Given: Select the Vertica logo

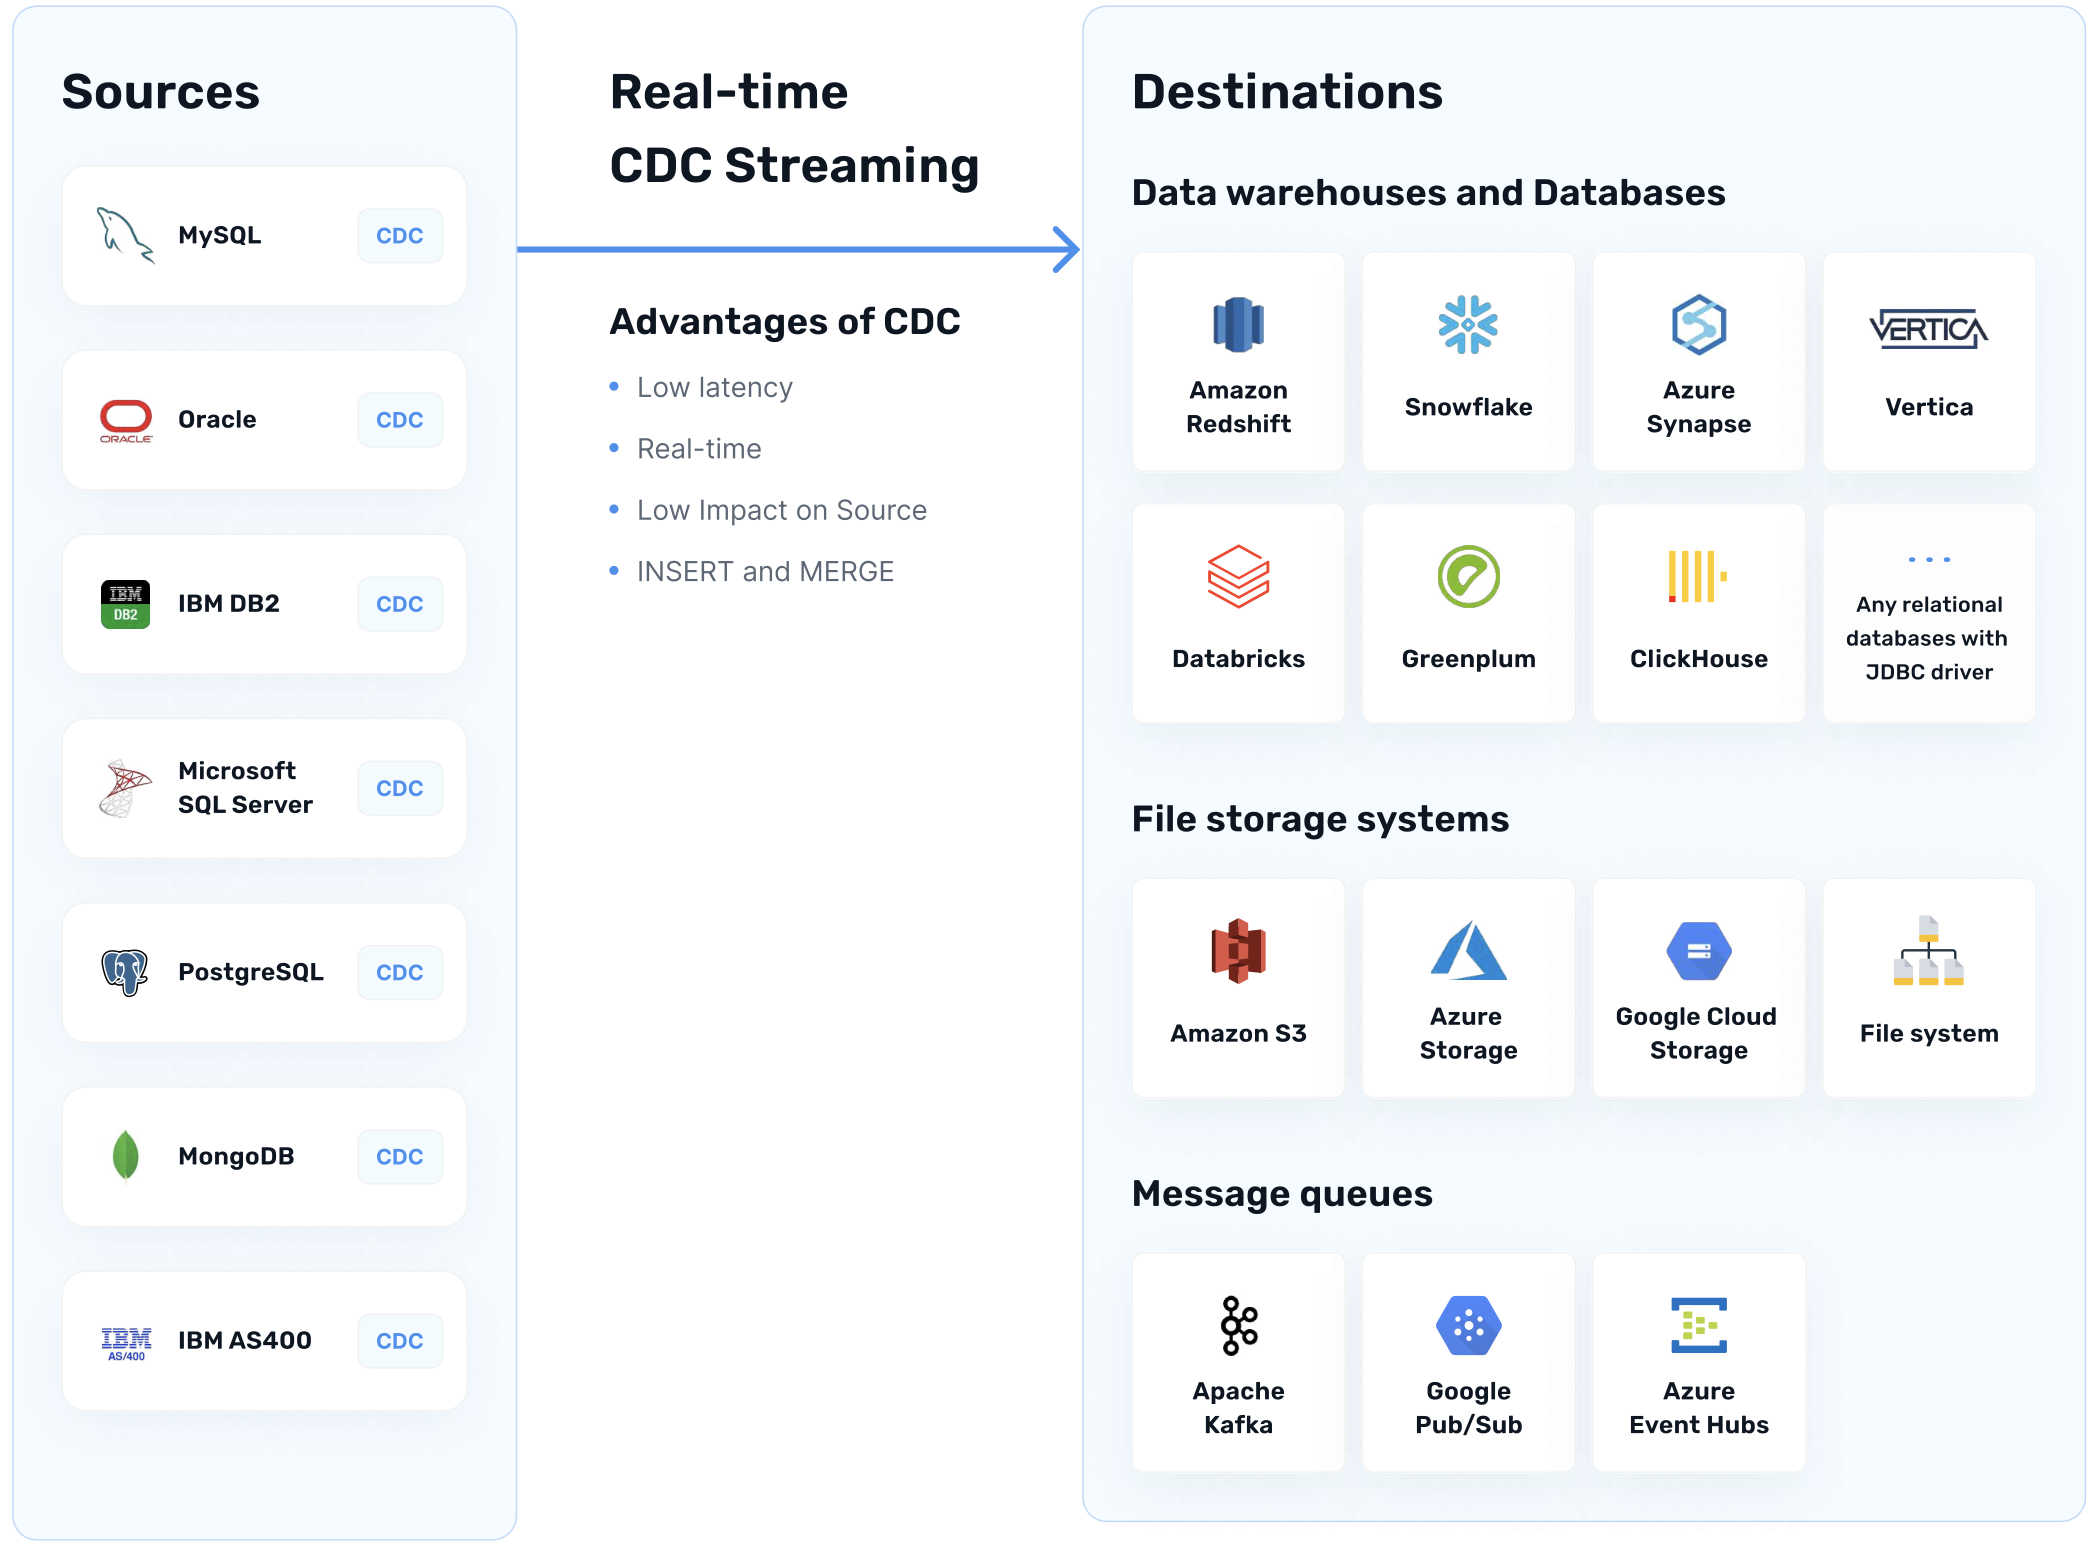Looking at the screenshot, I should click(x=1929, y=329).
